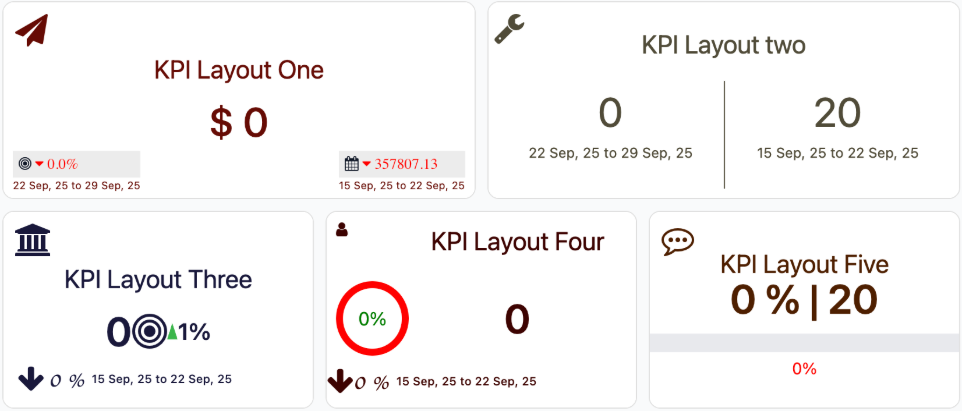Viewport: 962px width, 411px height.
Task: Click the red circular progress ring showing 0%
Action: click(x=372, y=319)
